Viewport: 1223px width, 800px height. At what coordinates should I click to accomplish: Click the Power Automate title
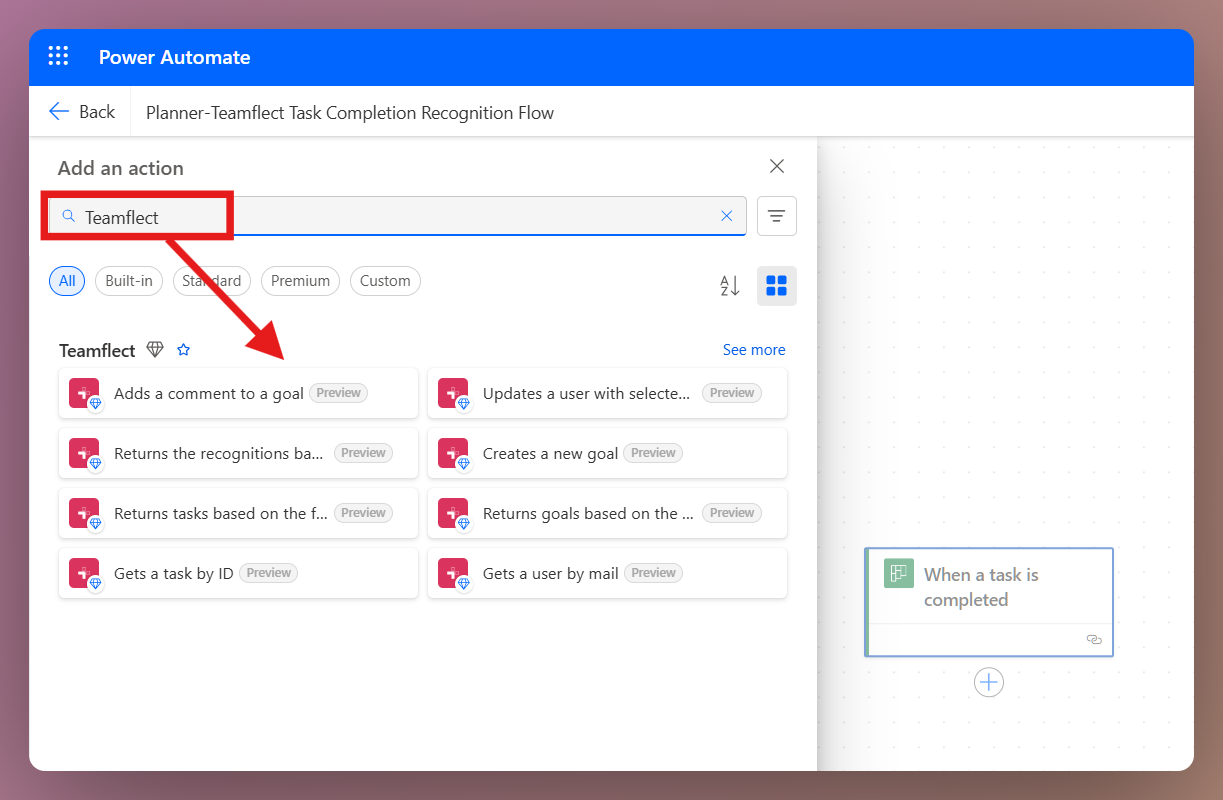(x=174, y=57)
